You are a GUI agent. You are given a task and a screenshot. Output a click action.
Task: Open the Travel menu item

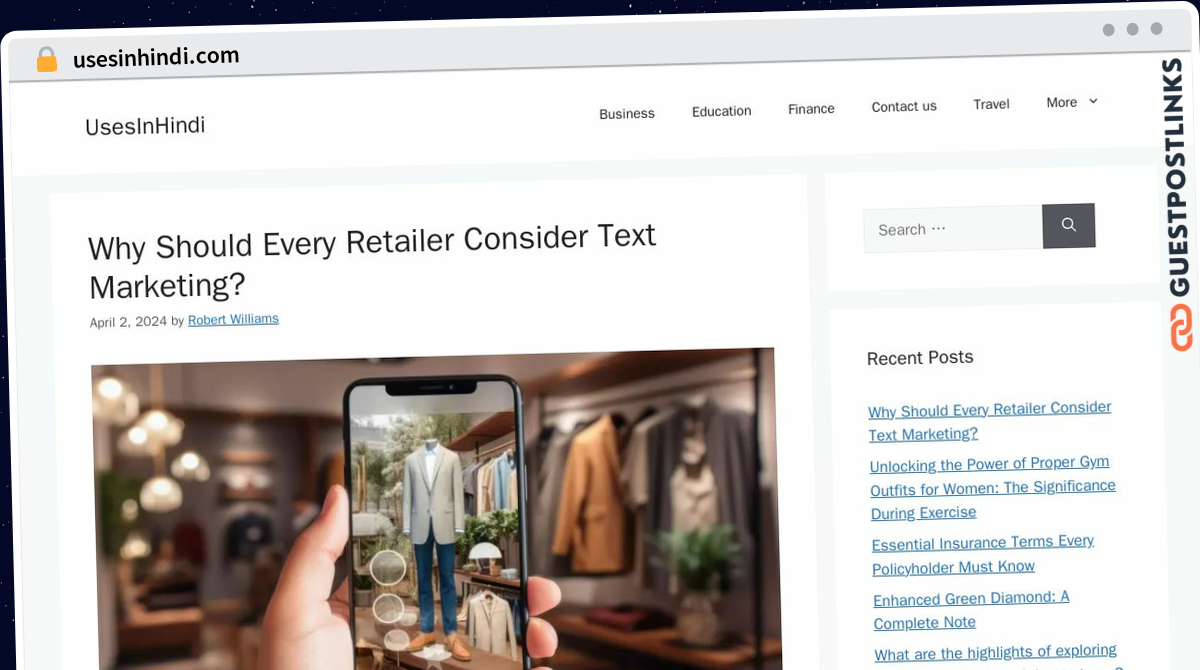click(991, 104)
